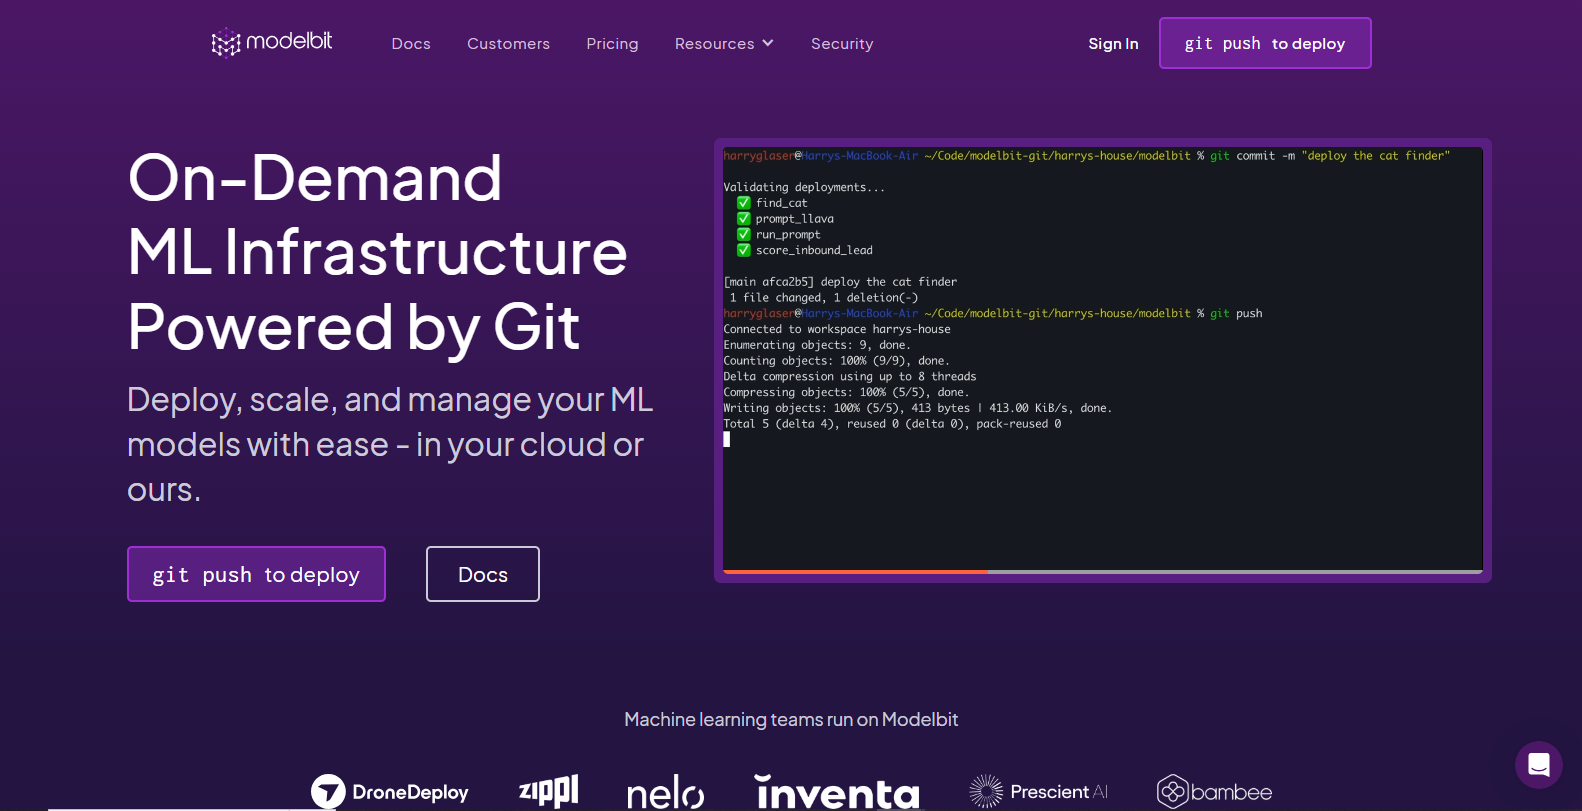The image size is (1582, 811).
Task: Click the Prescient AI logo
Action: pos(1039,792)
